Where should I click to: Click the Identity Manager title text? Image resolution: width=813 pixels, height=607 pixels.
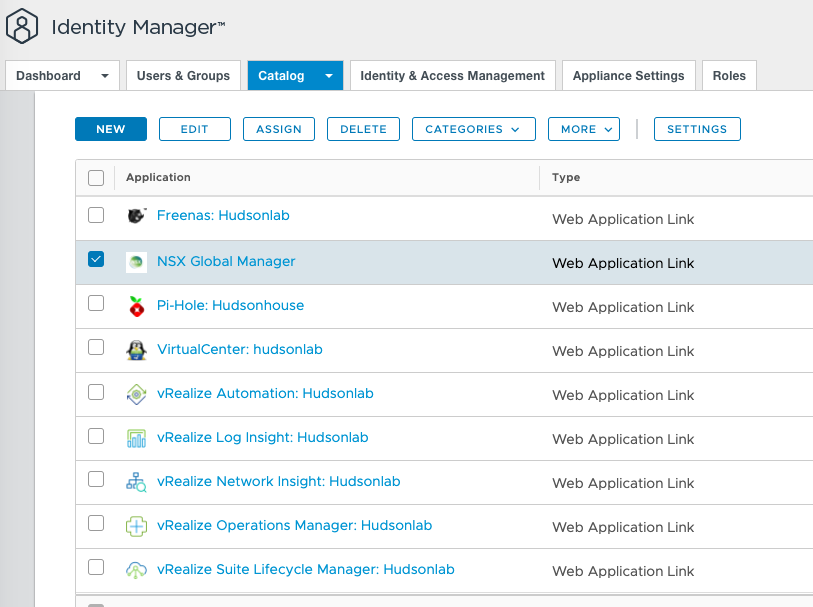[x=138, y=27]
